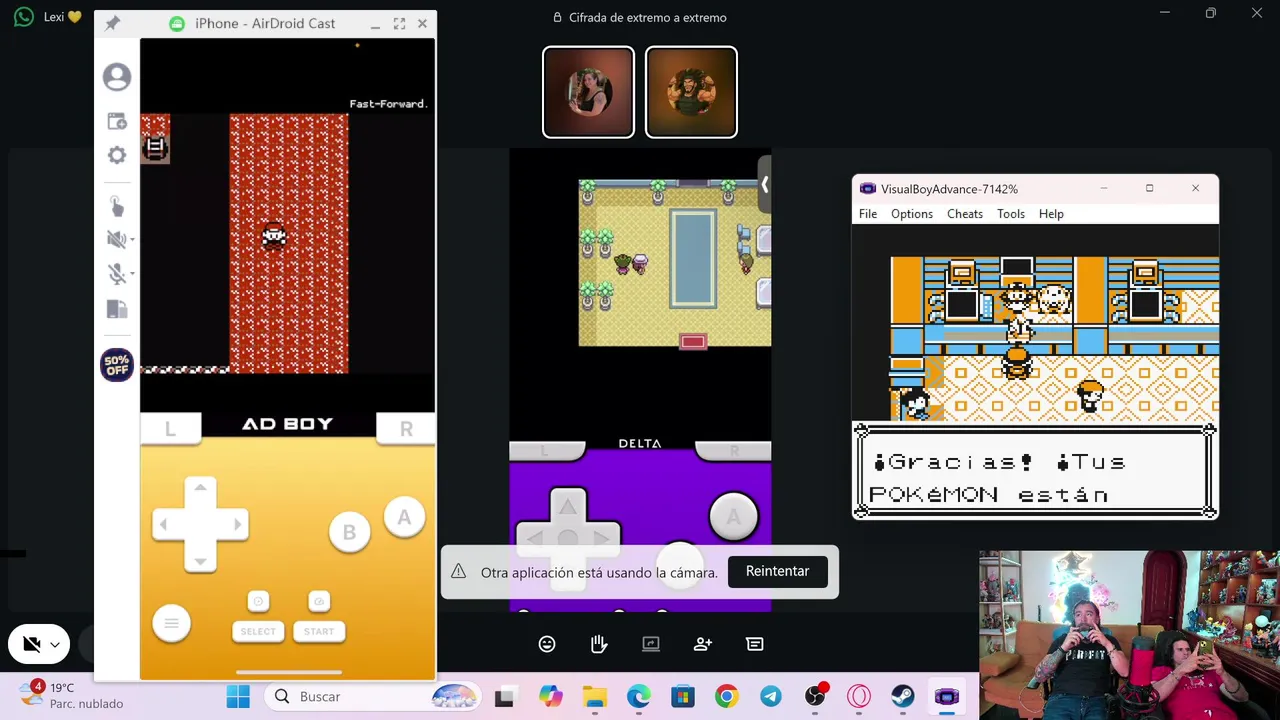
Task: Pin the AirDroid Cast window on top
Action: pos(113,23)
